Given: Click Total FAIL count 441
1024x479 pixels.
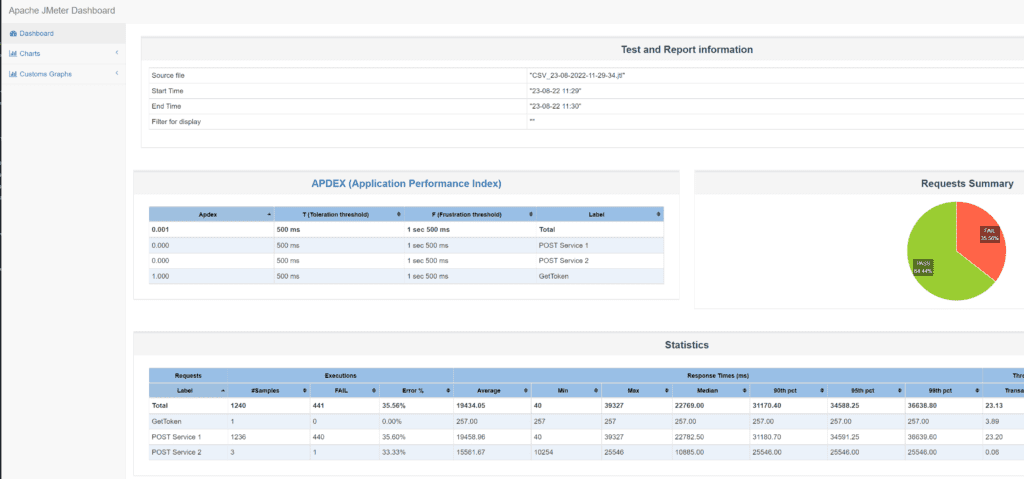Looking at the screenshot, I should 319,405.
